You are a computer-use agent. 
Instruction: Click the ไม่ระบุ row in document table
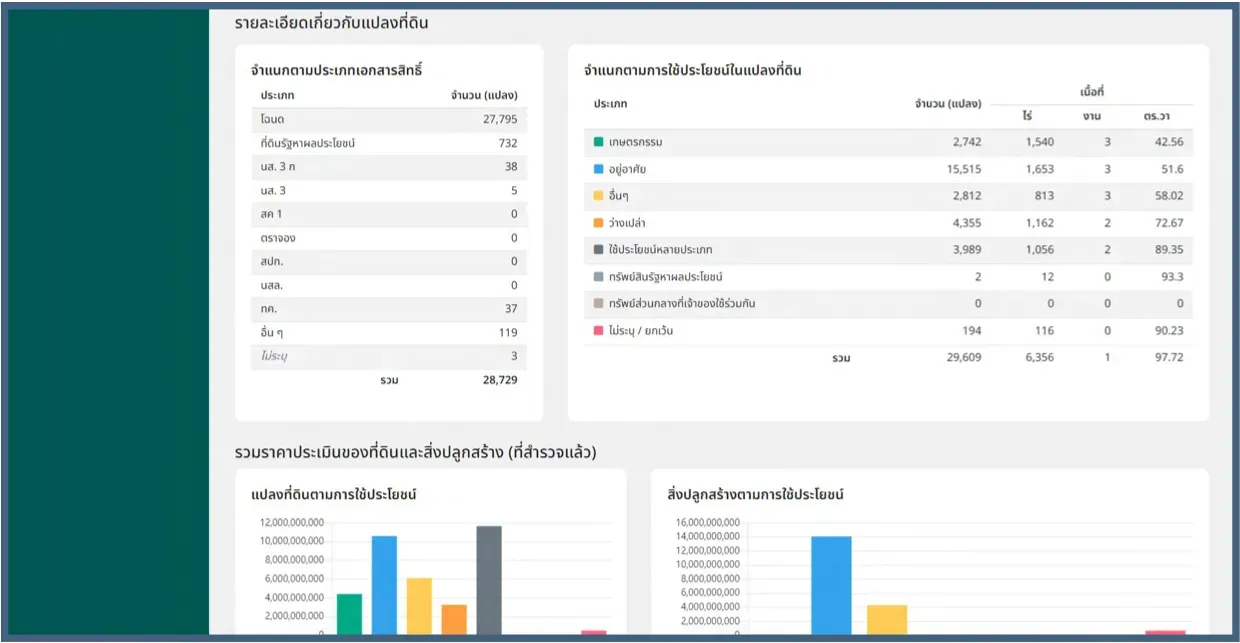(x=389, y=356)
